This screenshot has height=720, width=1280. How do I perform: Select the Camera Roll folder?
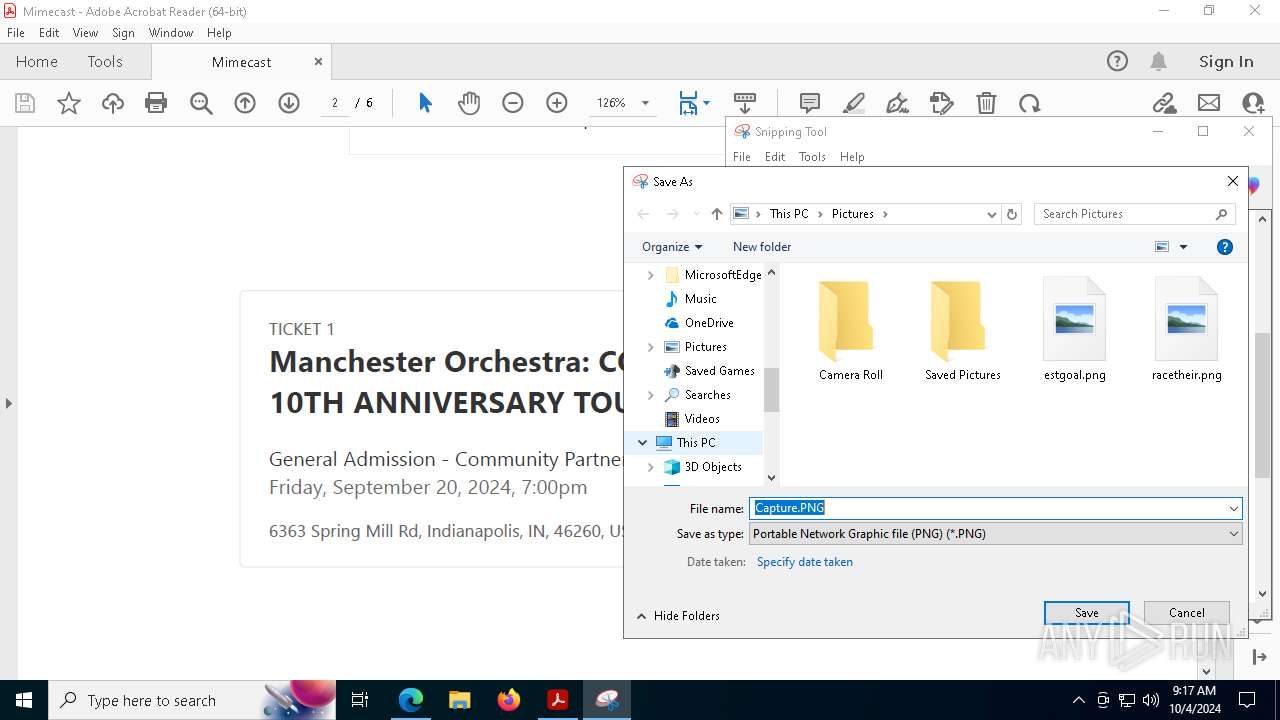(x=851, y=330)
